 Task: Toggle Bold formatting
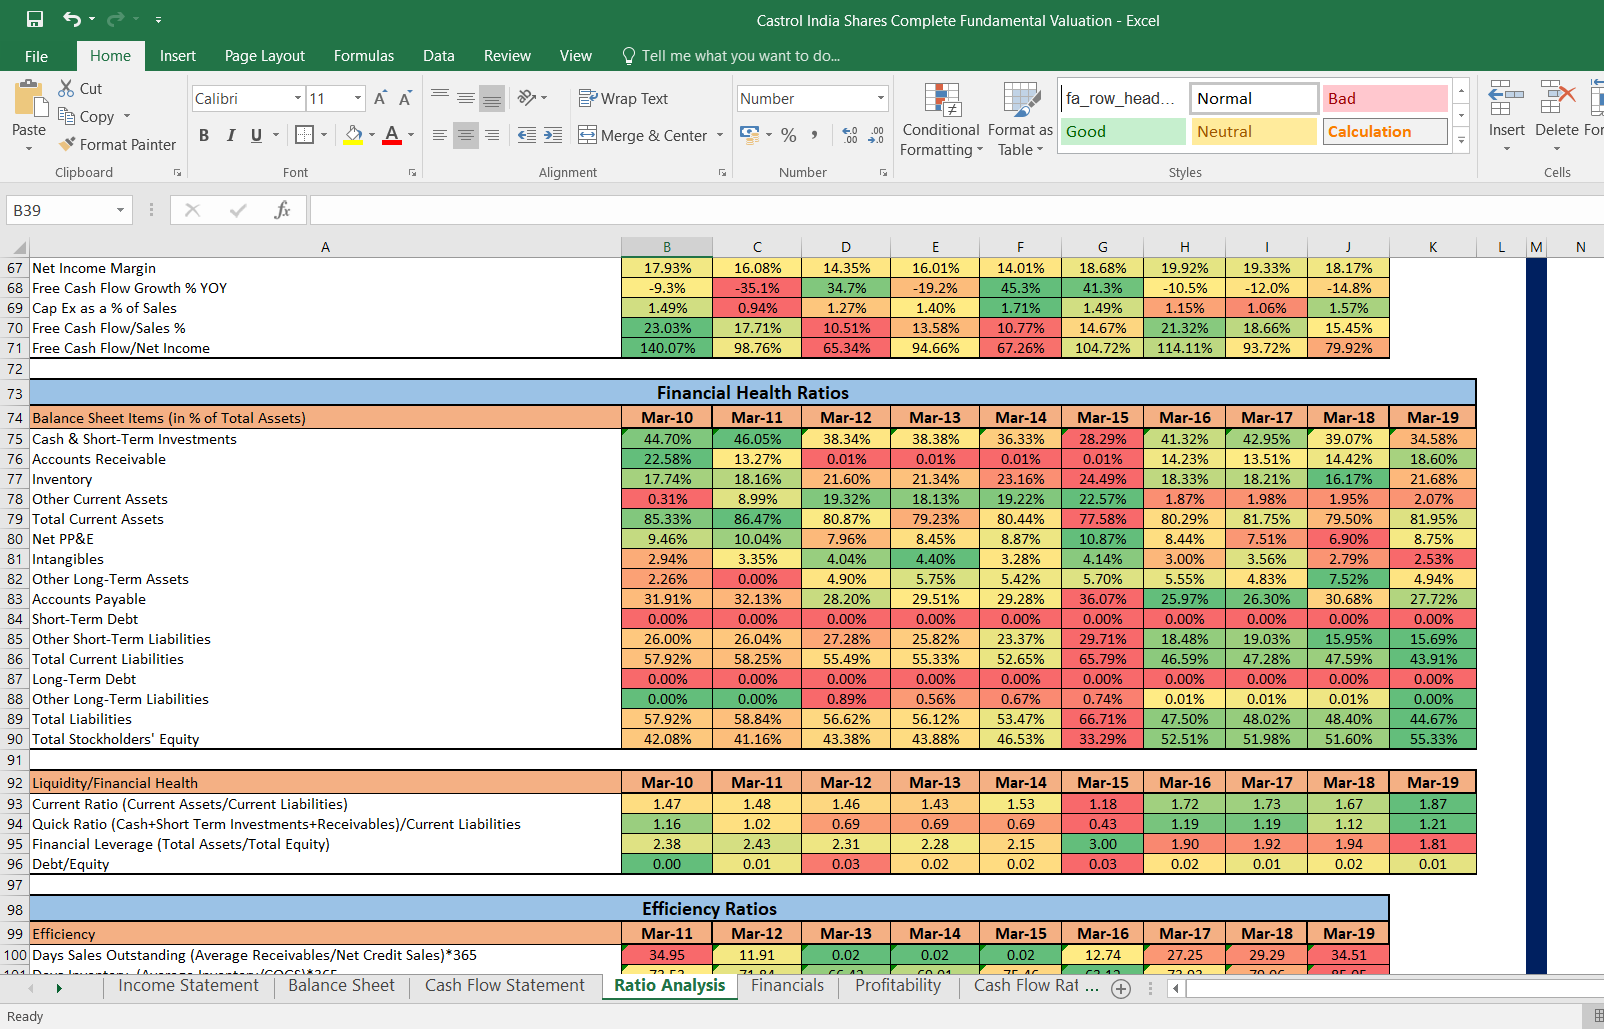[x=204, y=134]
